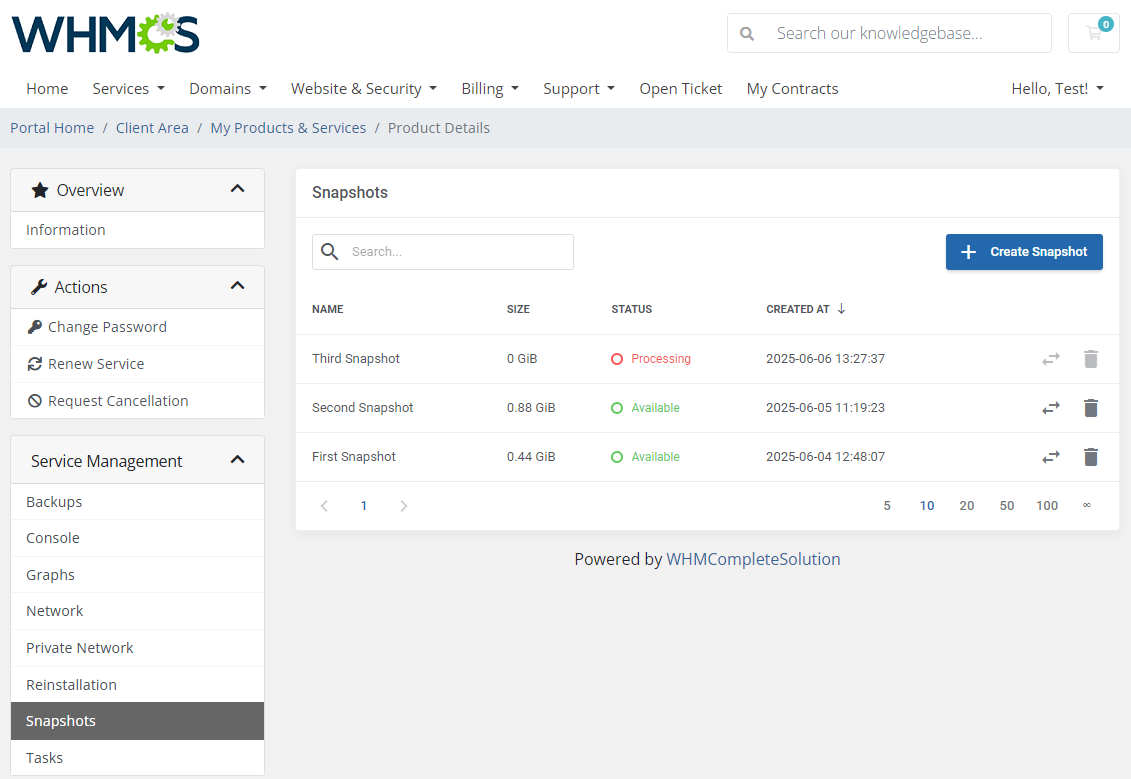Delete First Snapshot using the trash icon
The height and width of the screenshot is (779, 1131).
coord(1091,457)
